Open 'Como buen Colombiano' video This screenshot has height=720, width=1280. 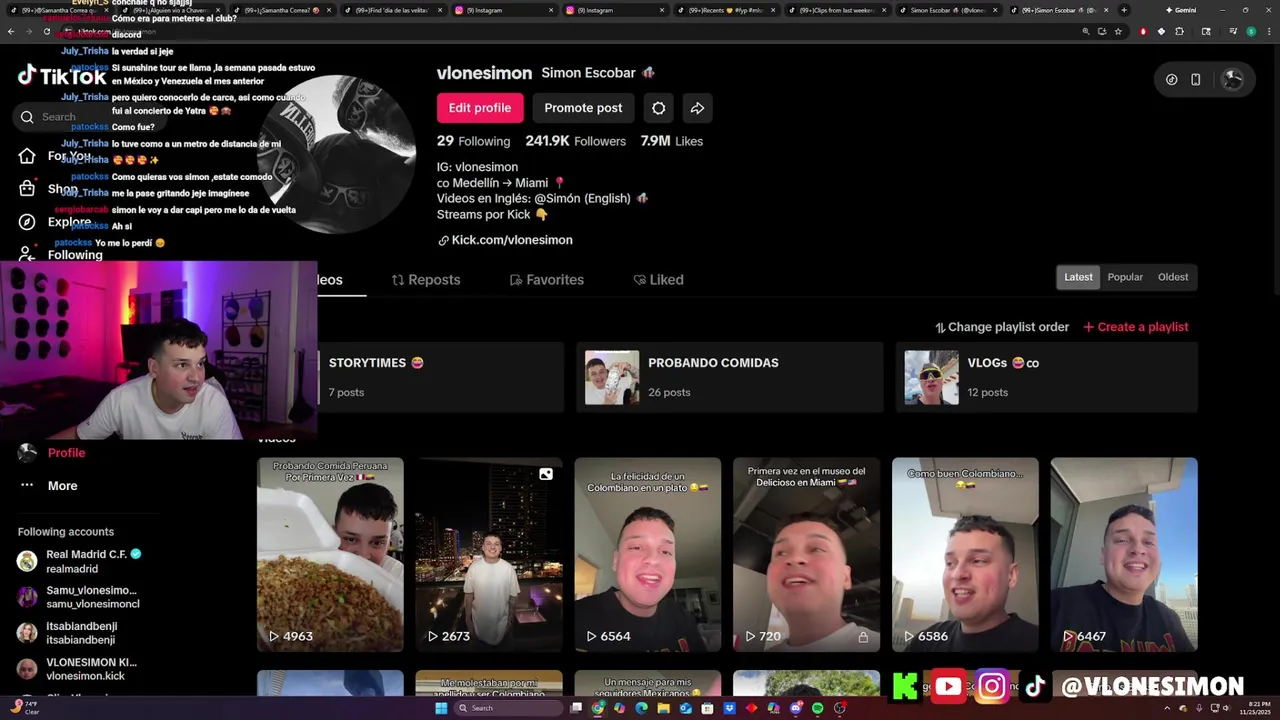965,555
